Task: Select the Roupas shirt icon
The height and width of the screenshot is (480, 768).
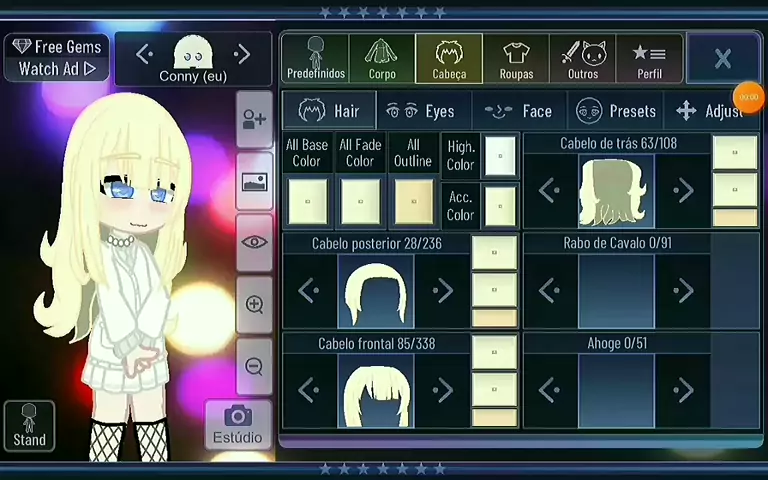Action: [x=516, y=59]
